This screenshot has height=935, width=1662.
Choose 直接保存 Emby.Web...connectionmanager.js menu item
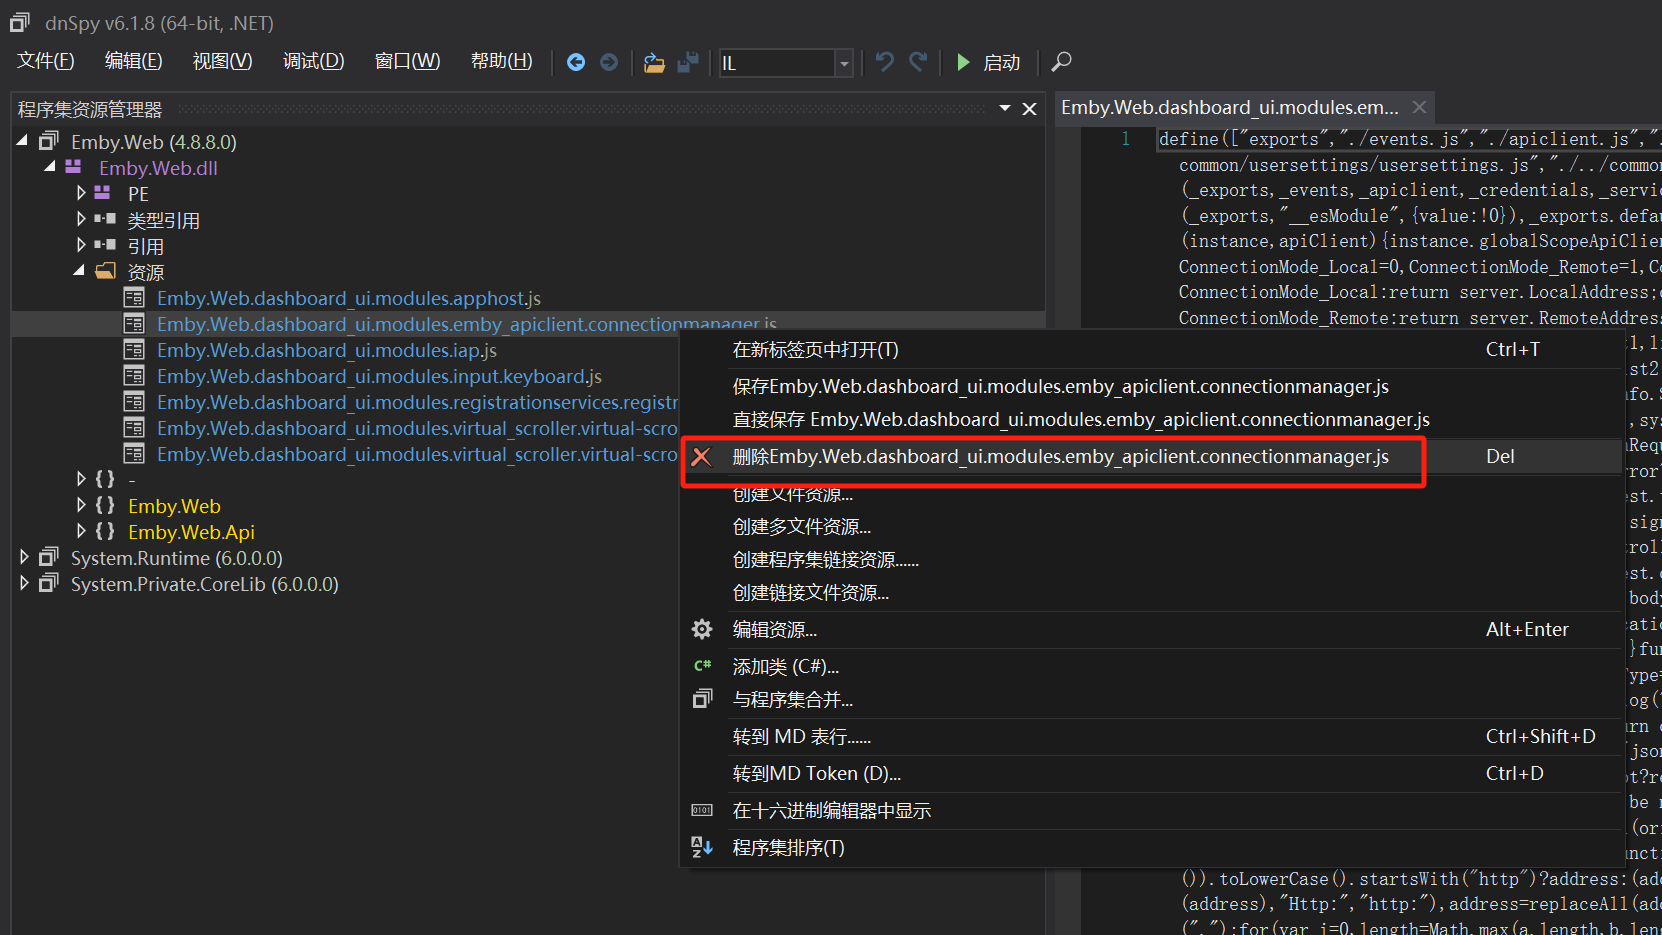tap(1152, 419)
